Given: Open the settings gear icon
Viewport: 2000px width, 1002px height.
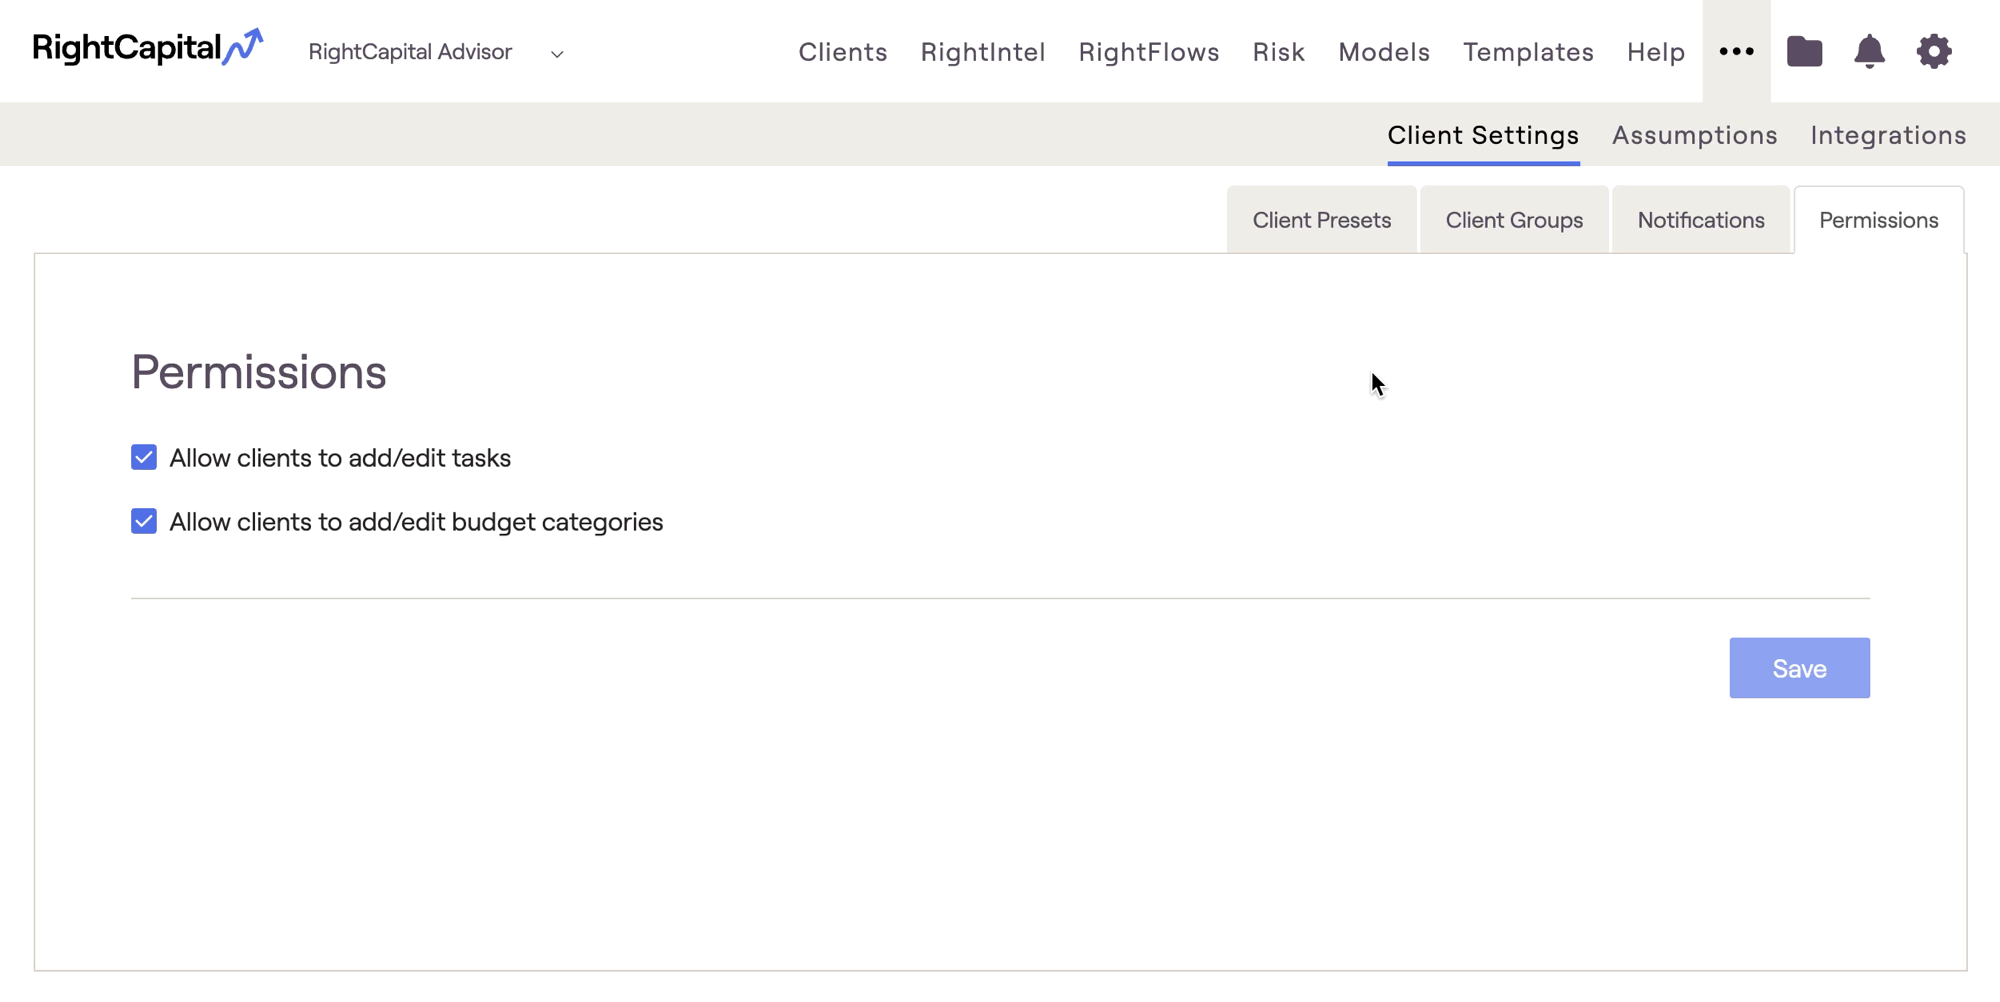Looking at the screenshot, I should [x=1934, y=51].
